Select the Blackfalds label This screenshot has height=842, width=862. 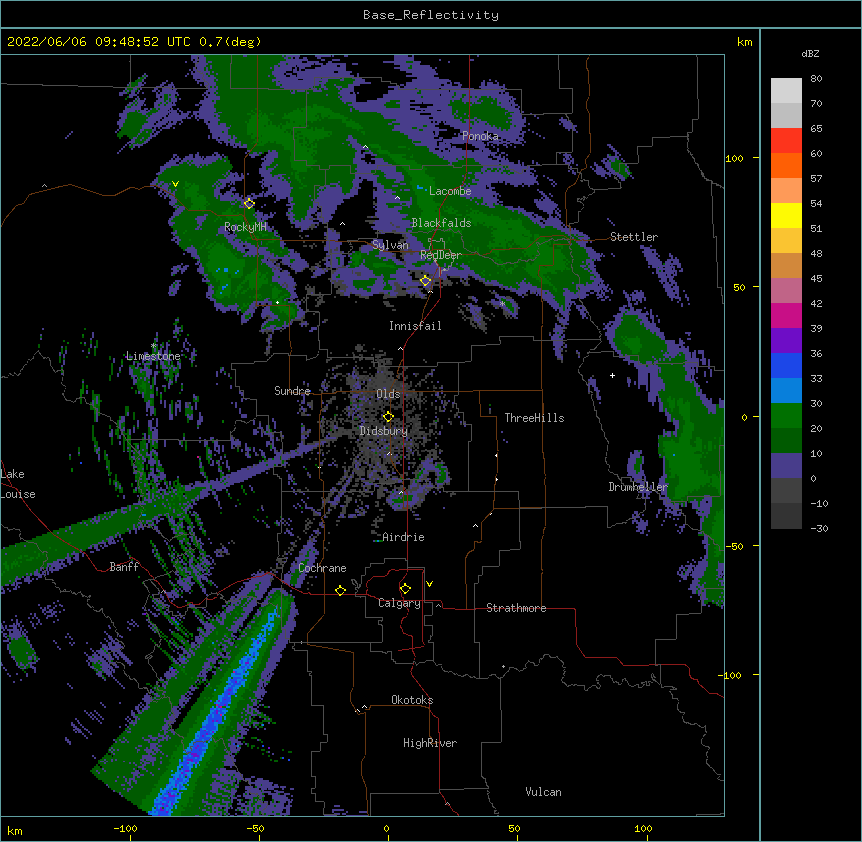(441, 223)
